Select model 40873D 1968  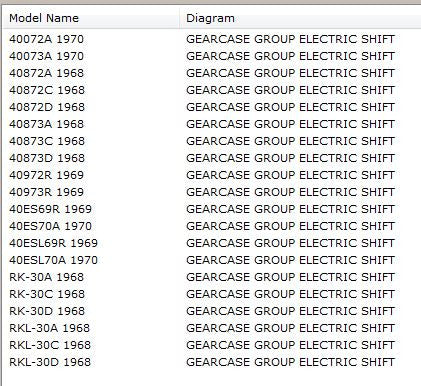[47, 158]
